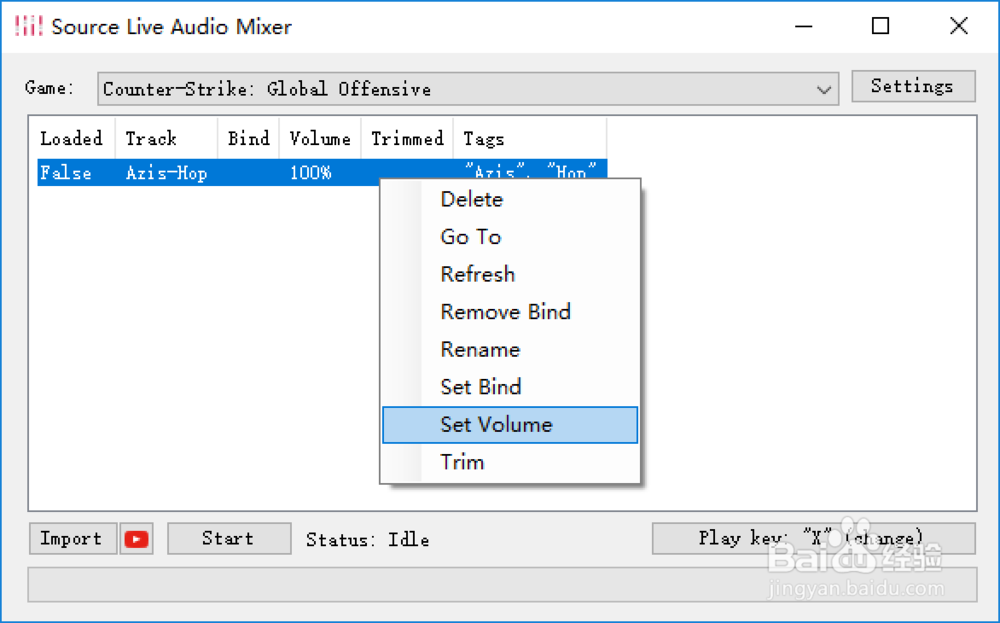1000x623 pixels.
Task: Click the Track column header
Action: pyautogui.click(x=151, y=139)
